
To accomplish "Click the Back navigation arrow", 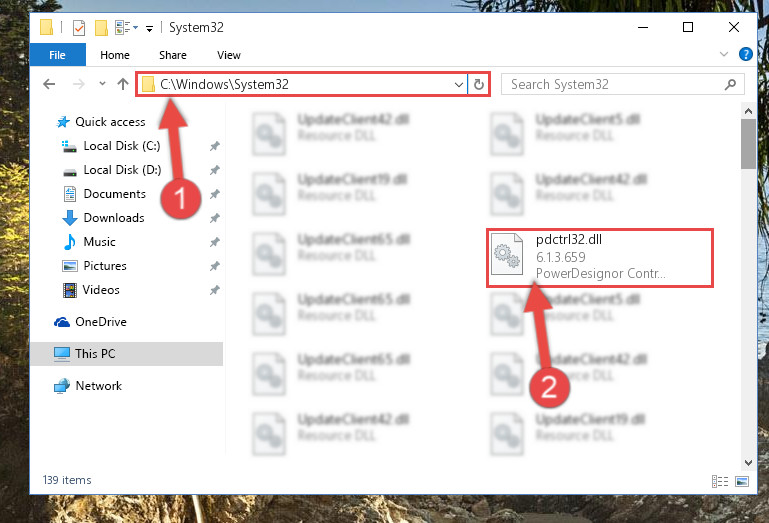I will [49, 84].
